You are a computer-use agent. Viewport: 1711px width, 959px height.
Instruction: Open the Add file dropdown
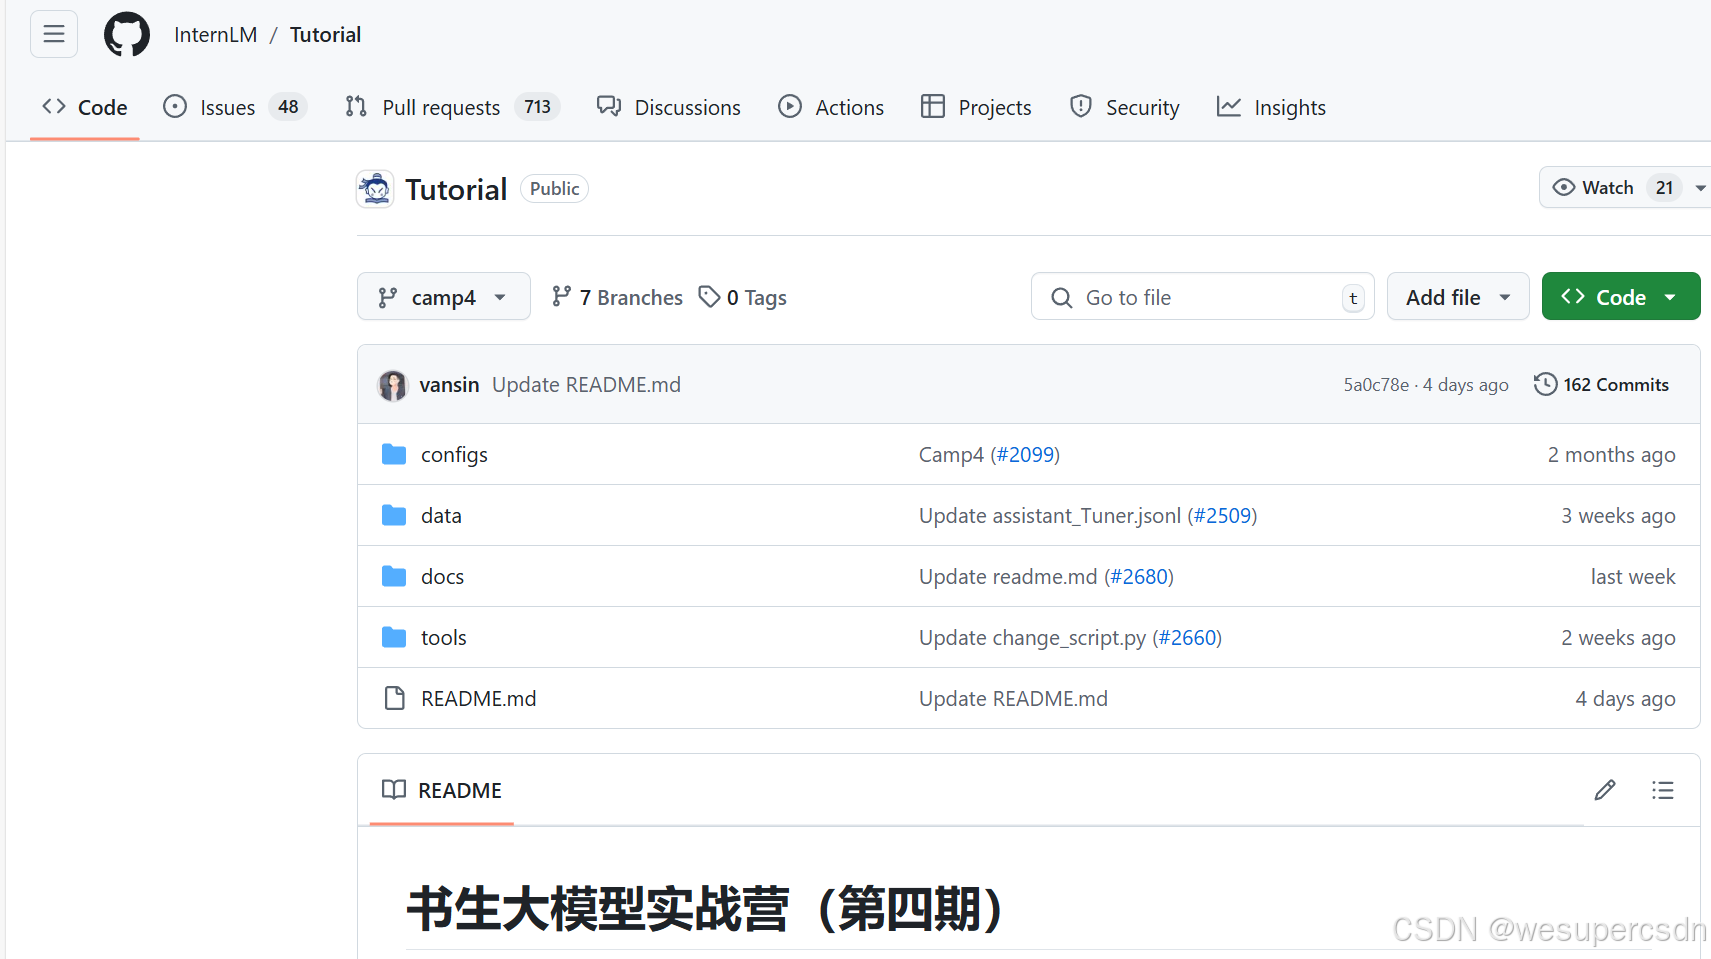pyautogui.click(x=1458, y=297)
